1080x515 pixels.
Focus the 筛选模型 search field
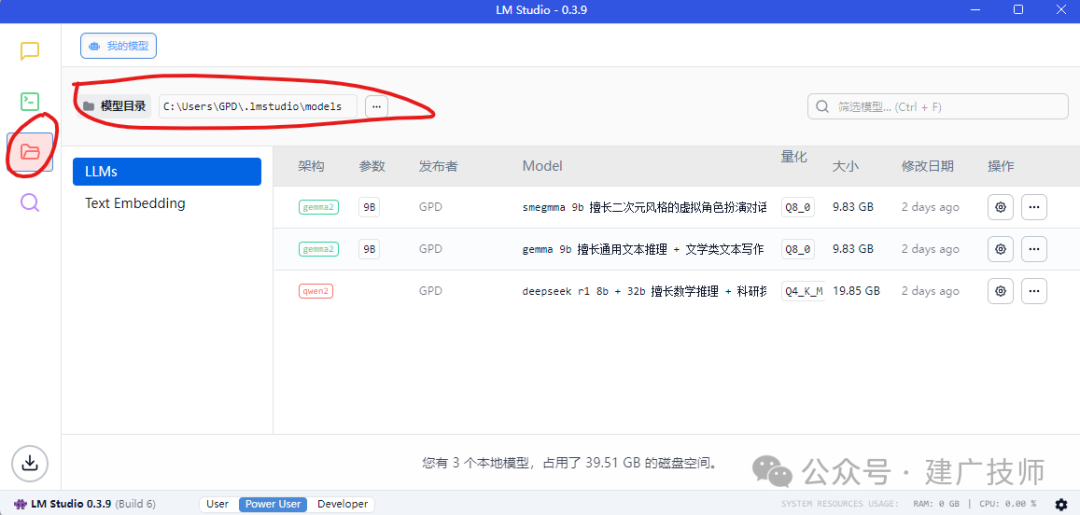(938, 107)
